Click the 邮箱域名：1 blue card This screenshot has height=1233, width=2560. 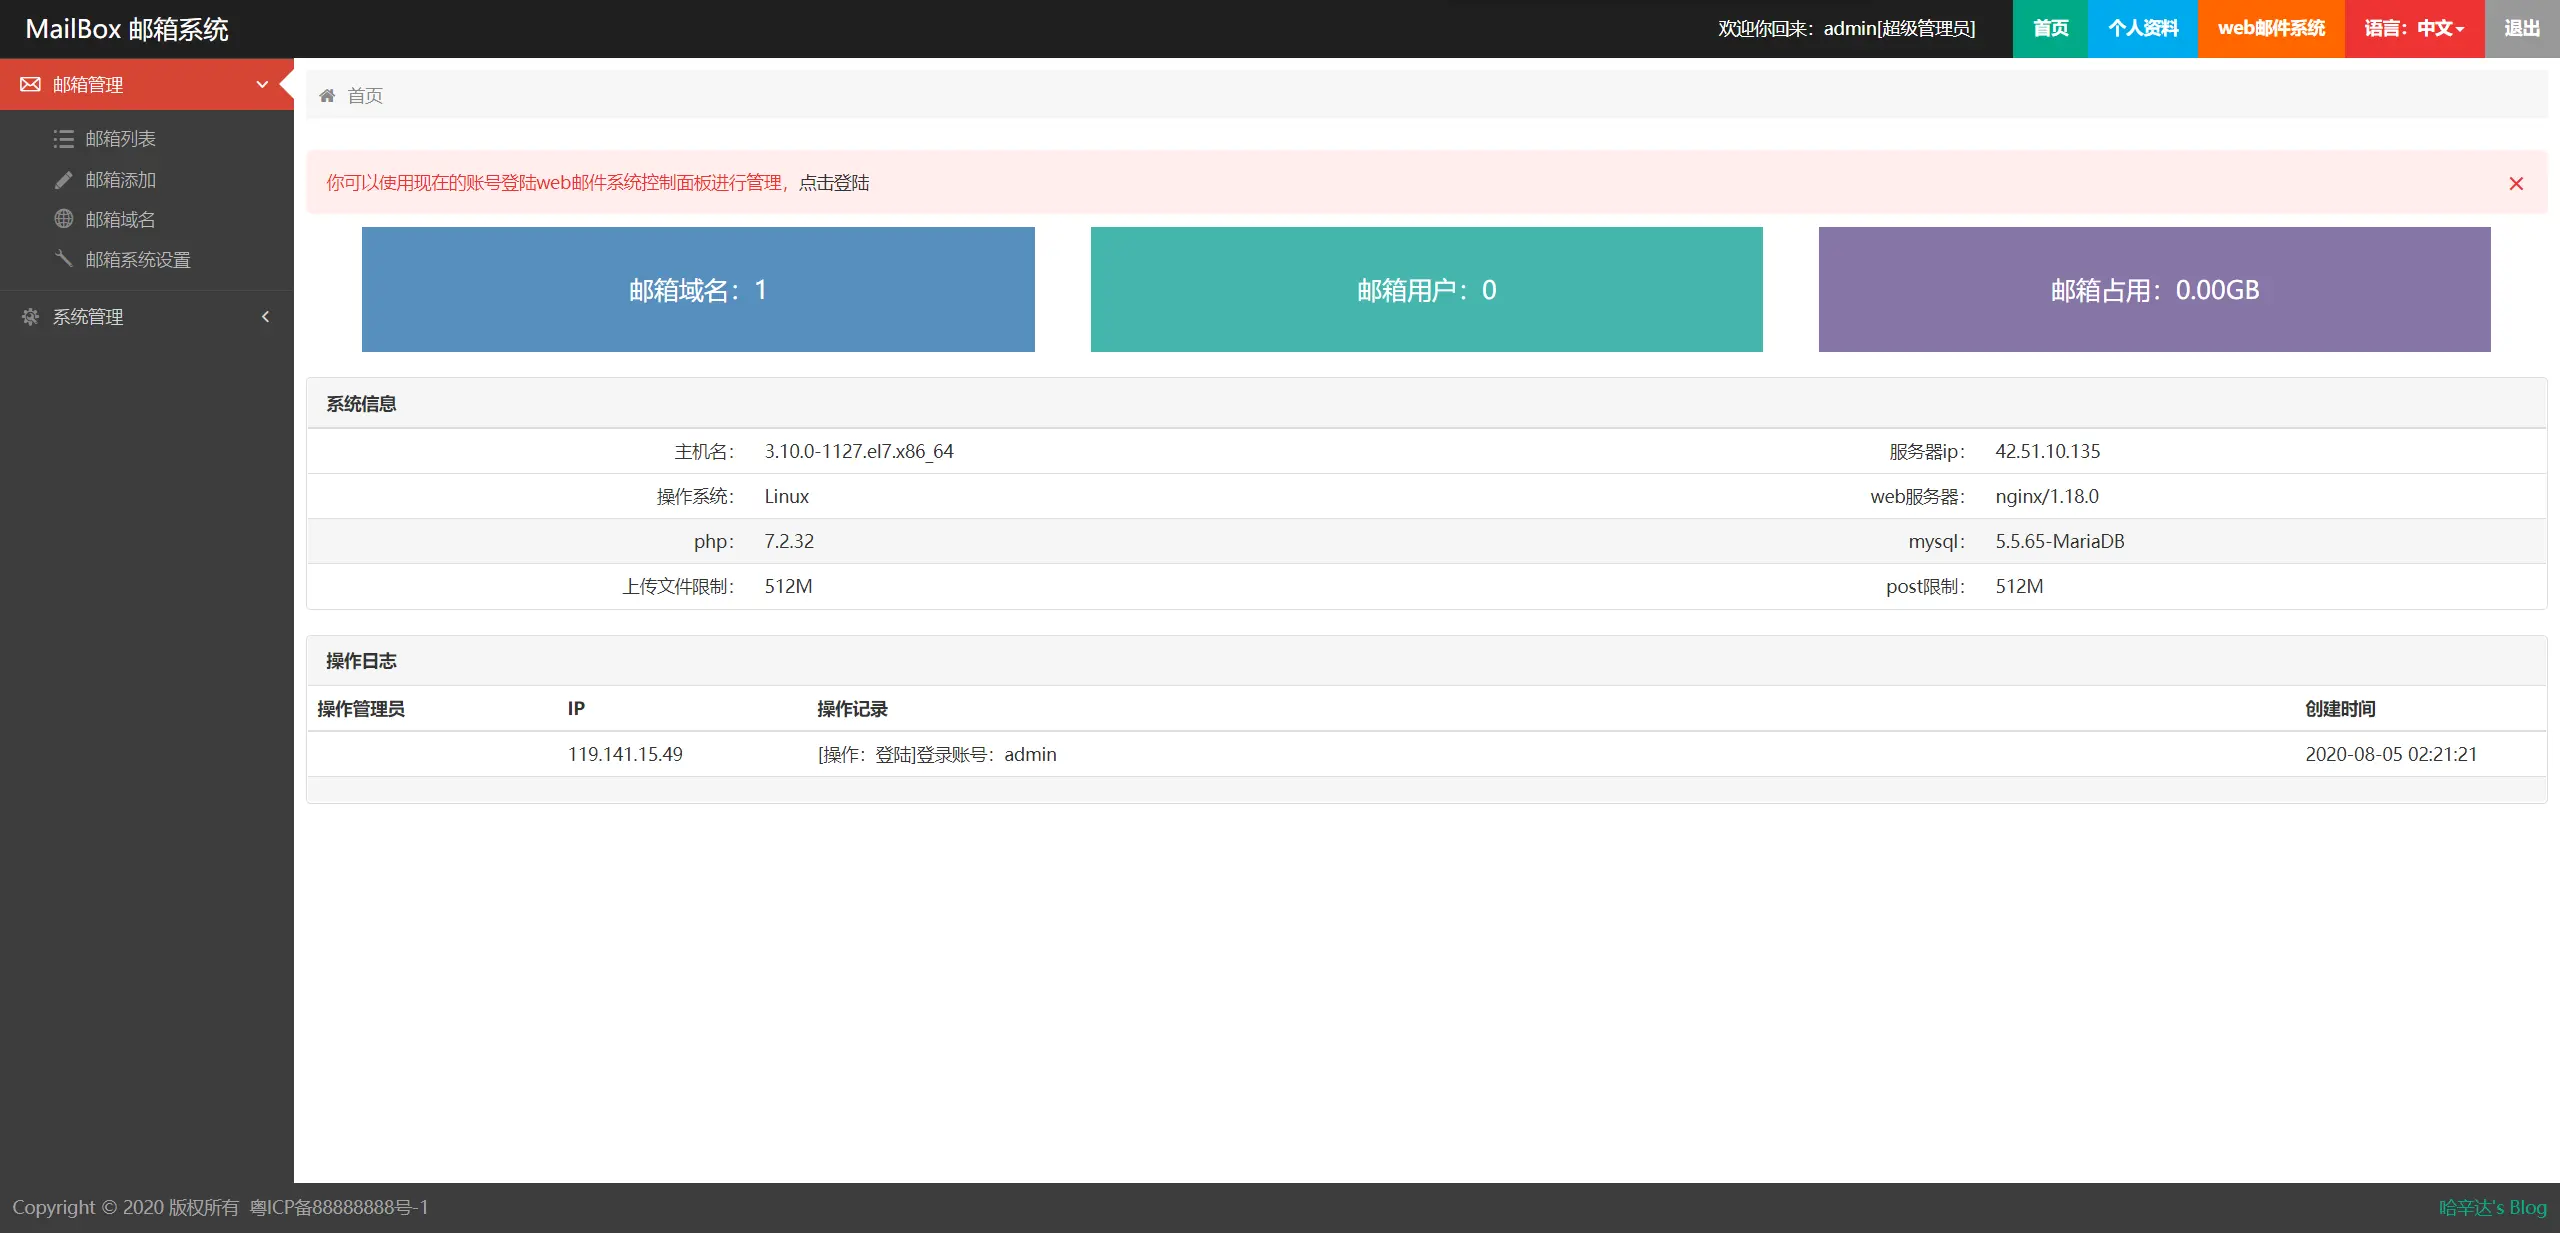[x=698, y=290]
